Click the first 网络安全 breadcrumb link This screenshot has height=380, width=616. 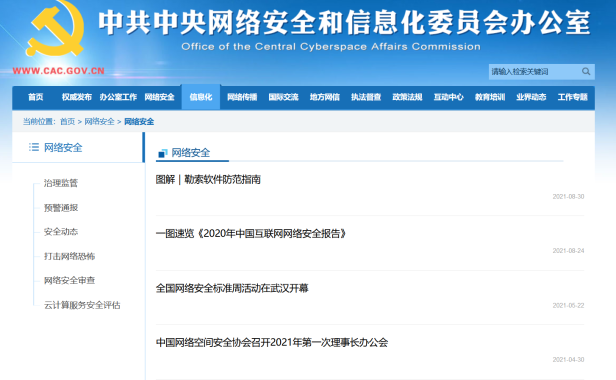(99, 122)
